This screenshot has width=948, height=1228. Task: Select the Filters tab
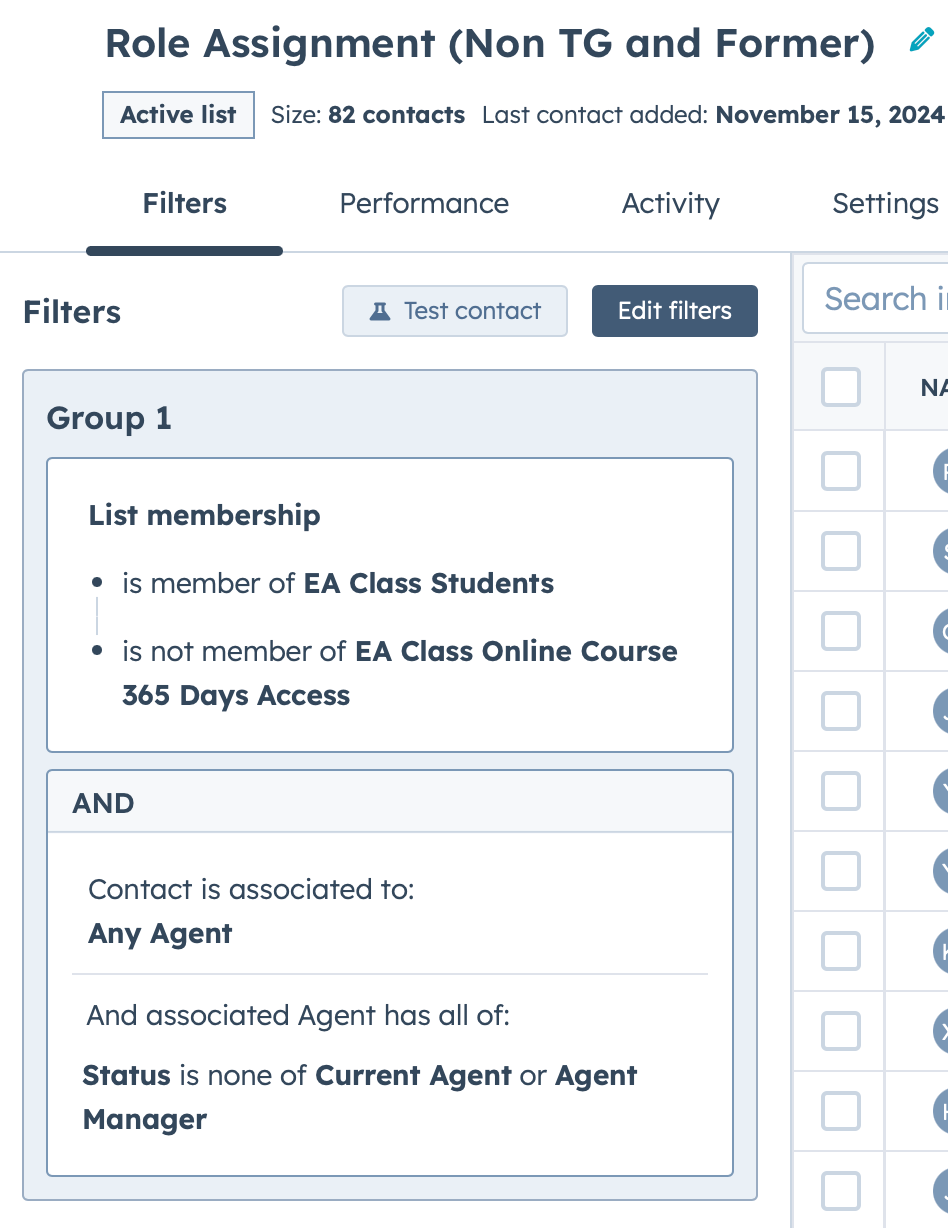185,204
